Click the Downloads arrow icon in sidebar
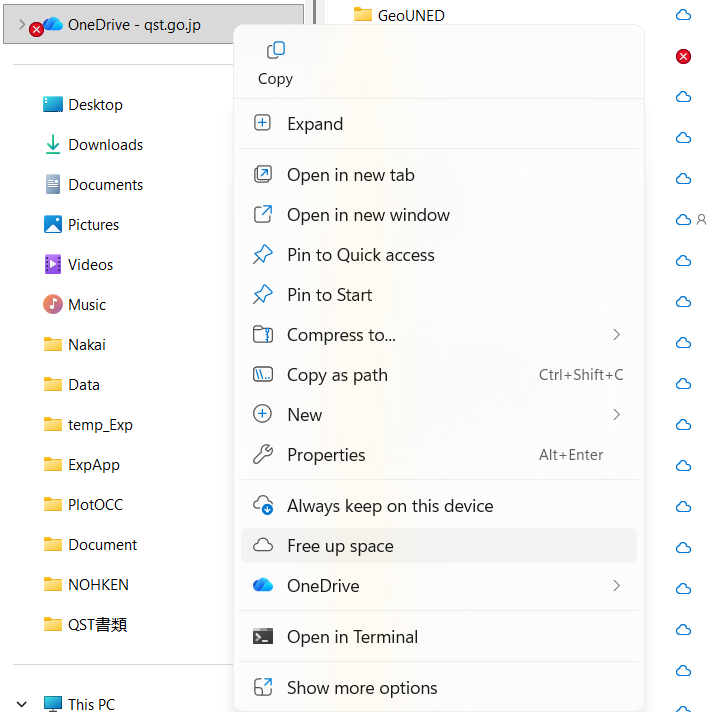The width and height of the screenshot is (724, 712). pyautogui.click(x=53, y=145)
